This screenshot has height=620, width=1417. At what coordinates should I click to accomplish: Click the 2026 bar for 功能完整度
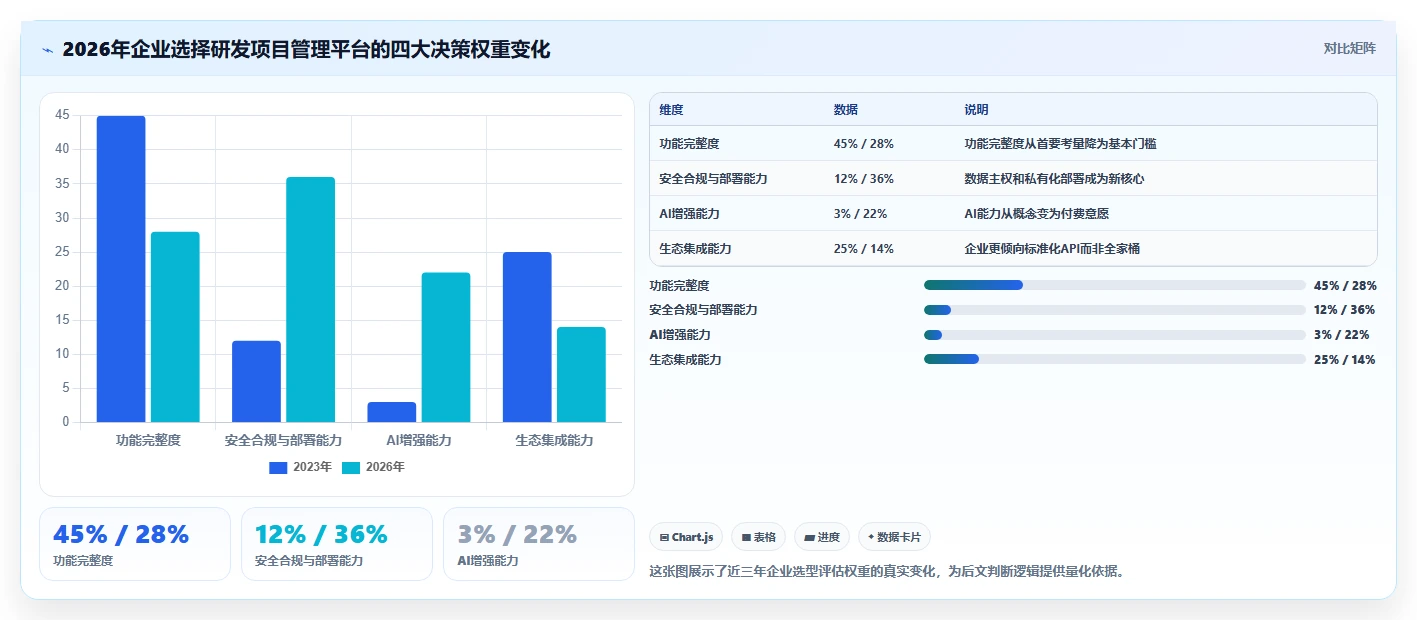[175, 327]
